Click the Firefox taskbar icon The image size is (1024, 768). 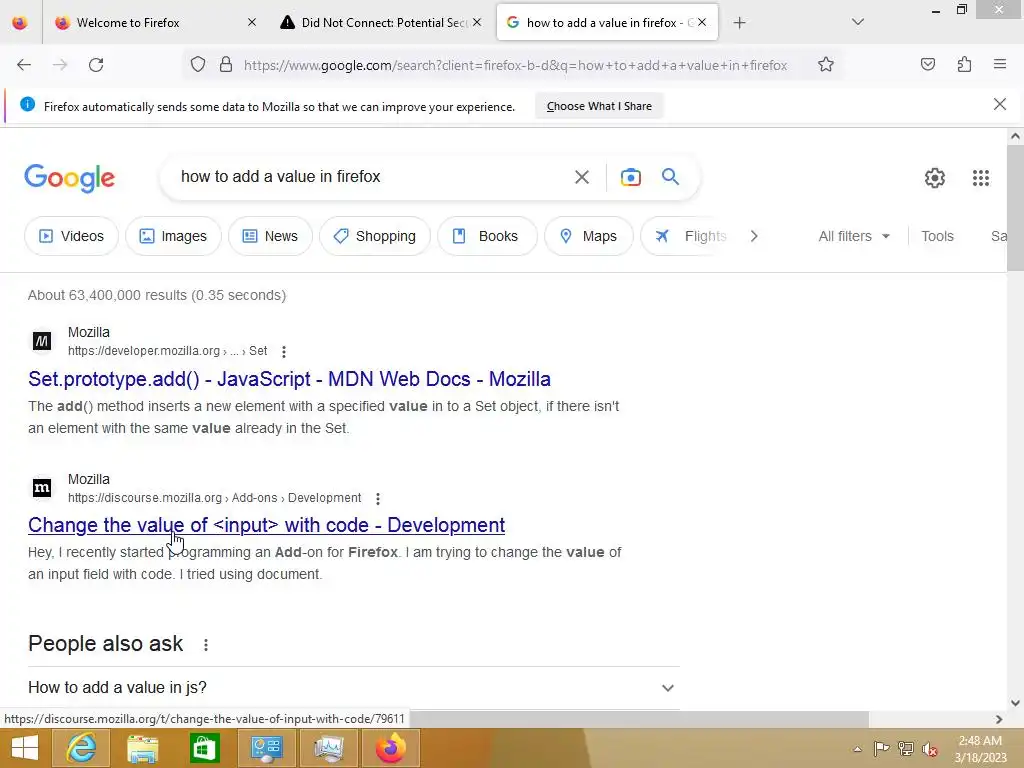click(x=391, y=748)
